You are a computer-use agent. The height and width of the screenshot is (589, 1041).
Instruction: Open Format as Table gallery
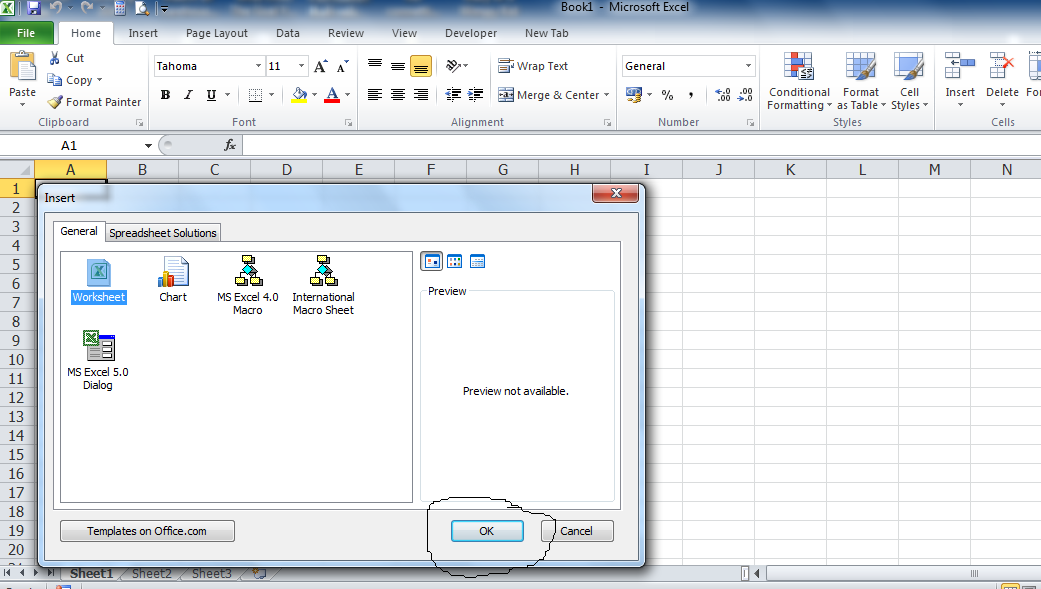point(861,81)
